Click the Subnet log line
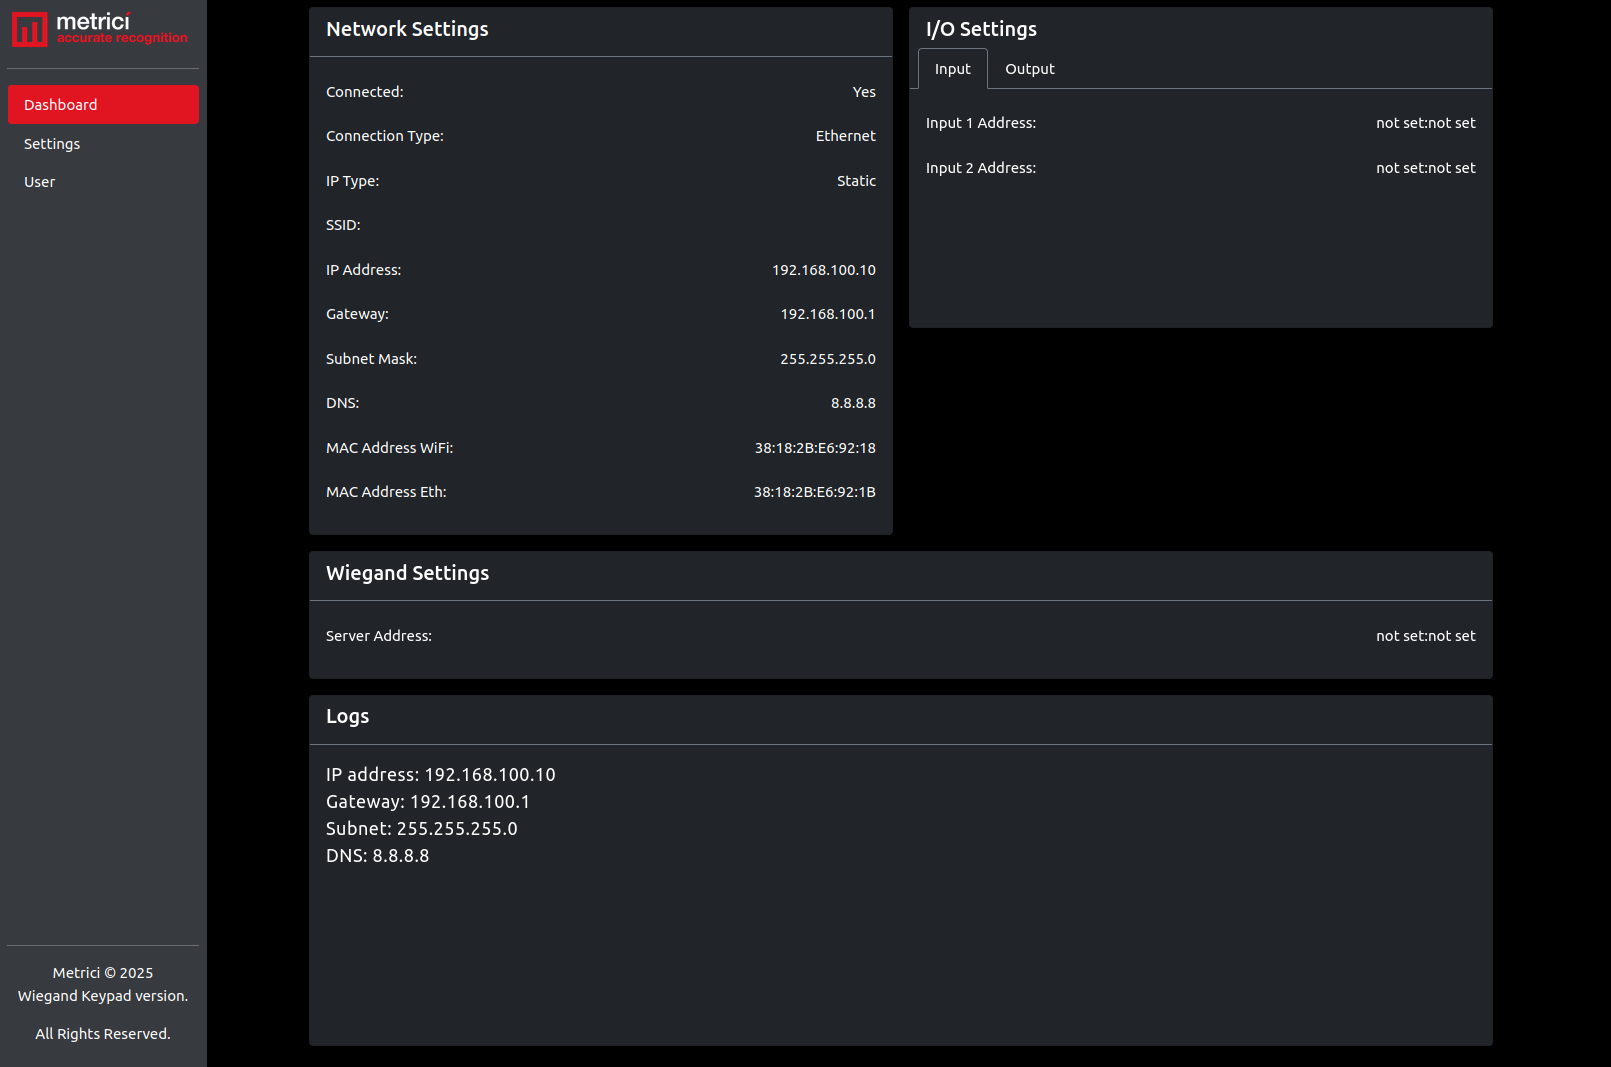This screenshot has height=1067, width=1611. 422,829
